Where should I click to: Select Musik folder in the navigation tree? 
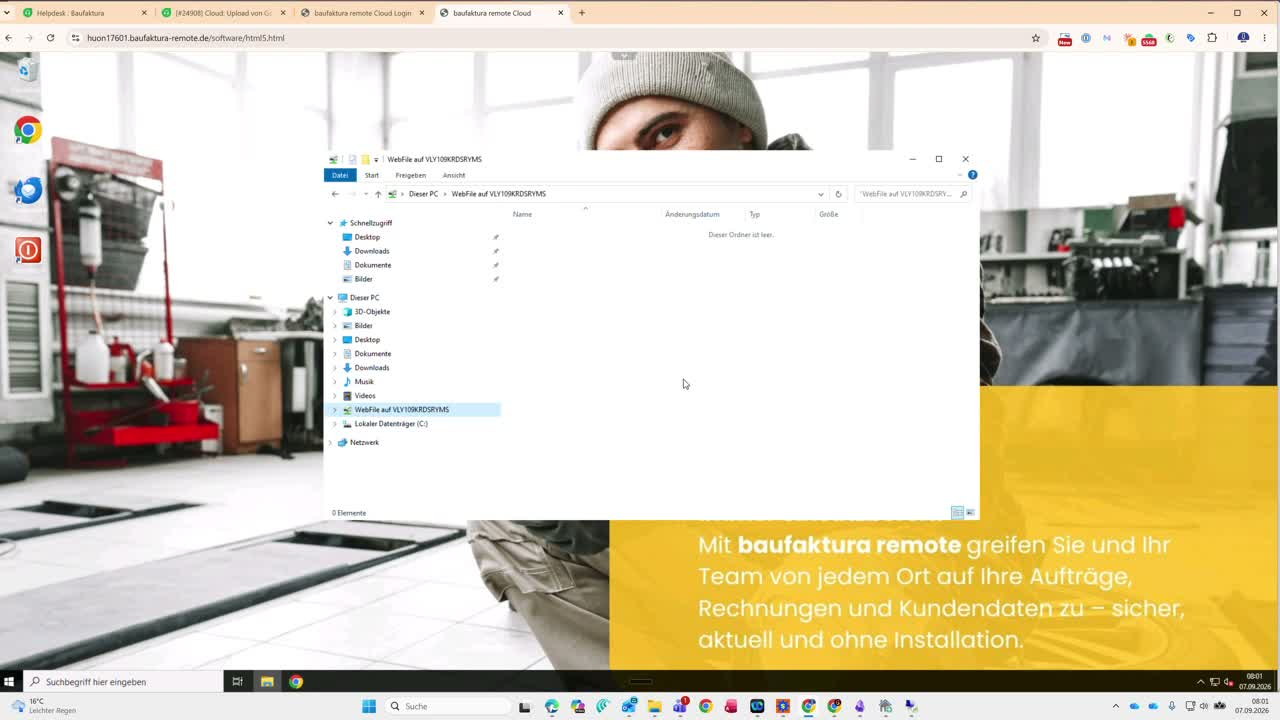click(x=364, y=382)
